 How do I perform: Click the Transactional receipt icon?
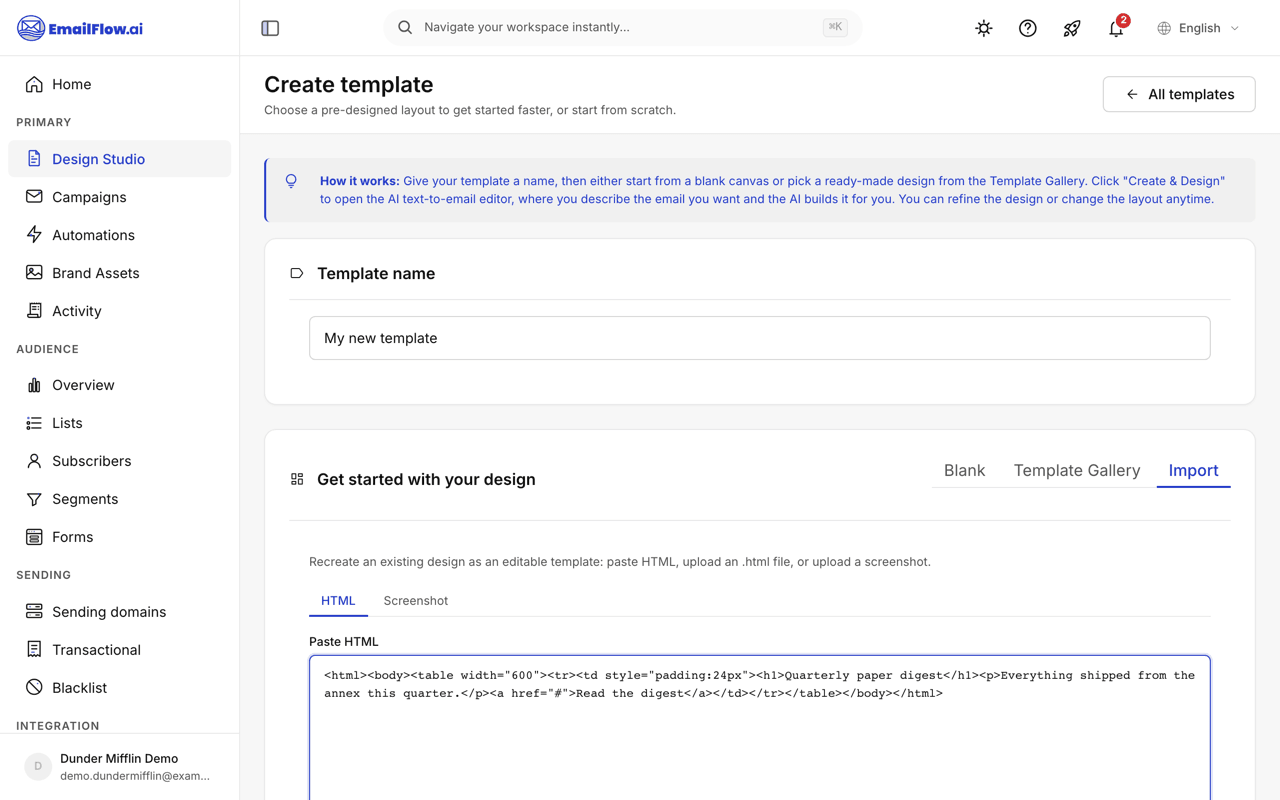[x=34, y=650]
